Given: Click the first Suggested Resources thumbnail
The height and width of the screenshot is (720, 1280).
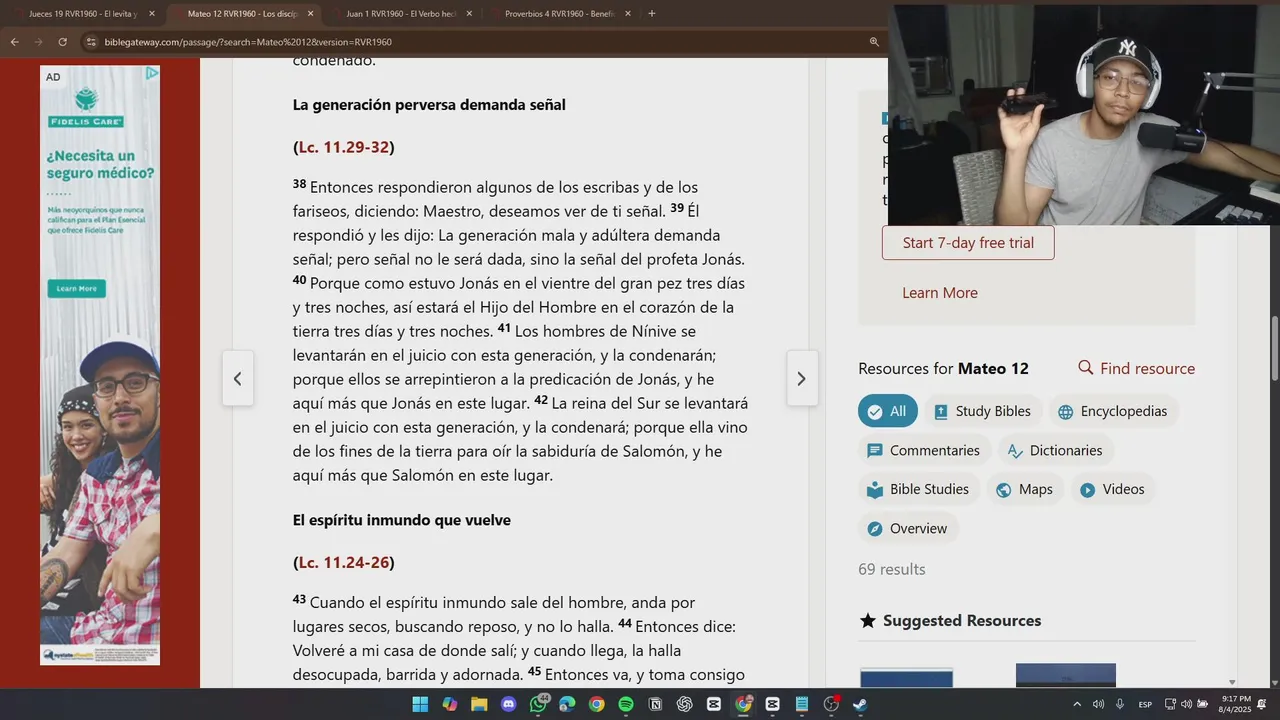Looking at the screenshot, I should [x=906, y=678].
